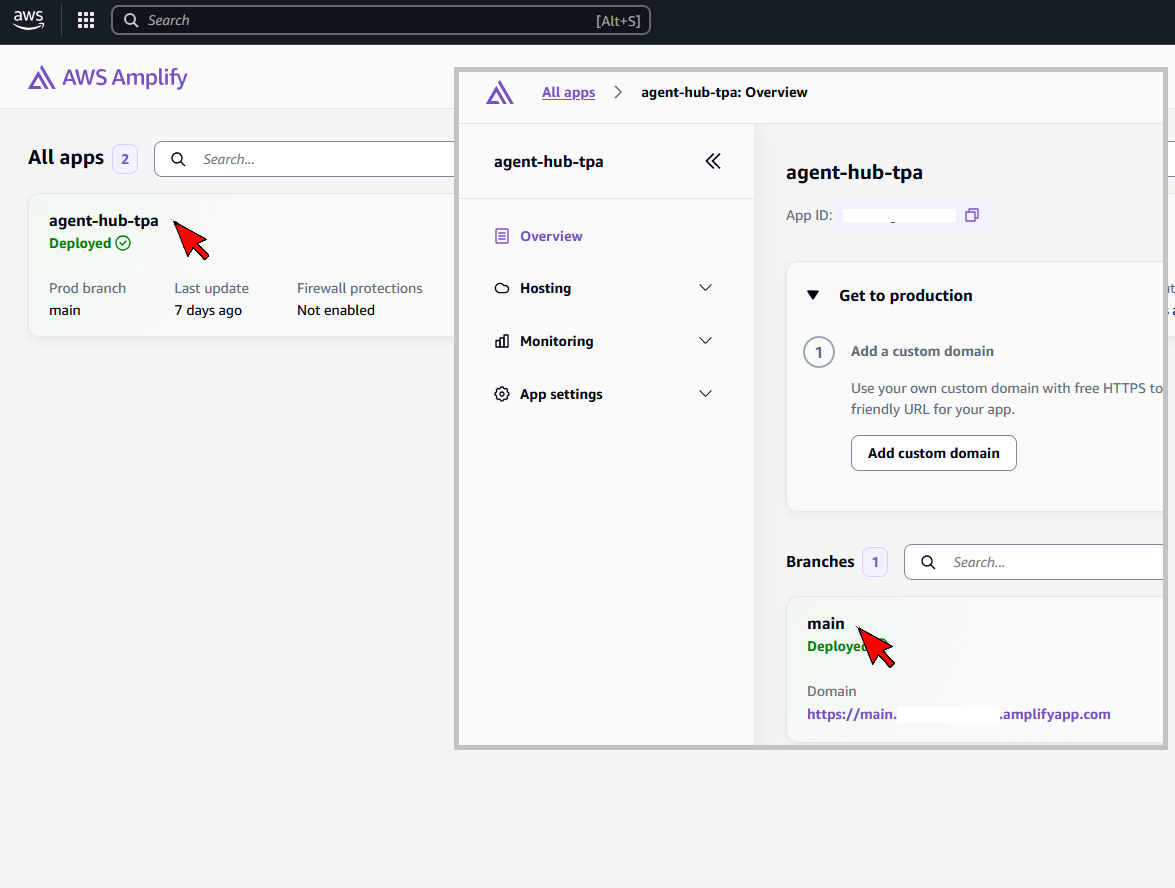Select Overview in the sidebar
Image resolution: width=1175 pixels, height=888 pixels.
(550, 236)
